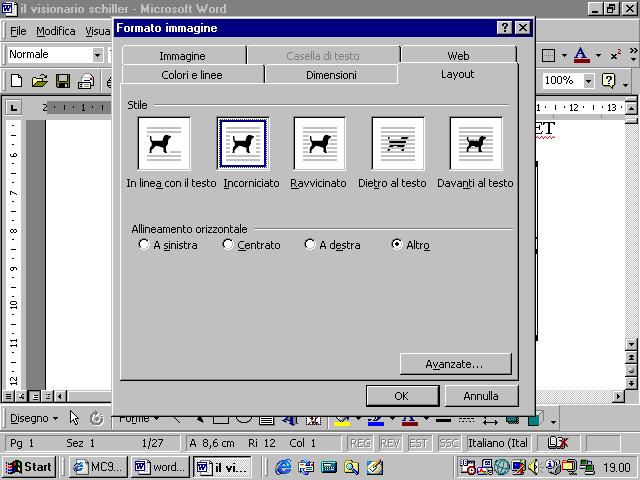The height and width of the screenshot is (480, 640).
Task: Open a file with the folder icon
Action: click(x=40, y=81)
